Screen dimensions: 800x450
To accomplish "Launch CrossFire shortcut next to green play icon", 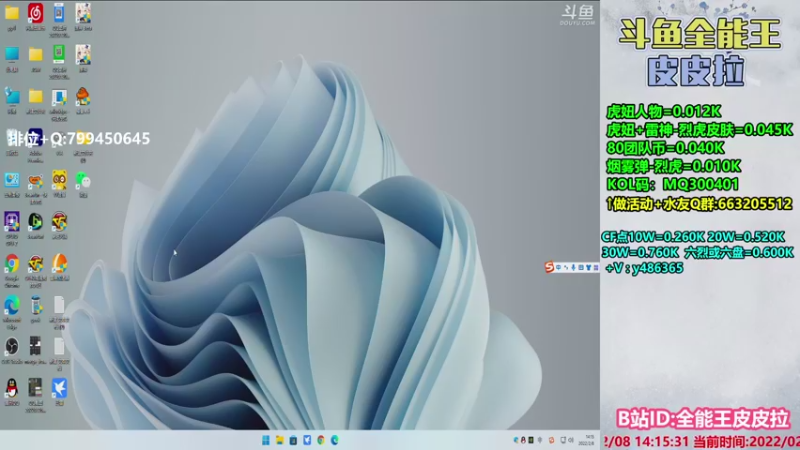I will coord(59,222).
